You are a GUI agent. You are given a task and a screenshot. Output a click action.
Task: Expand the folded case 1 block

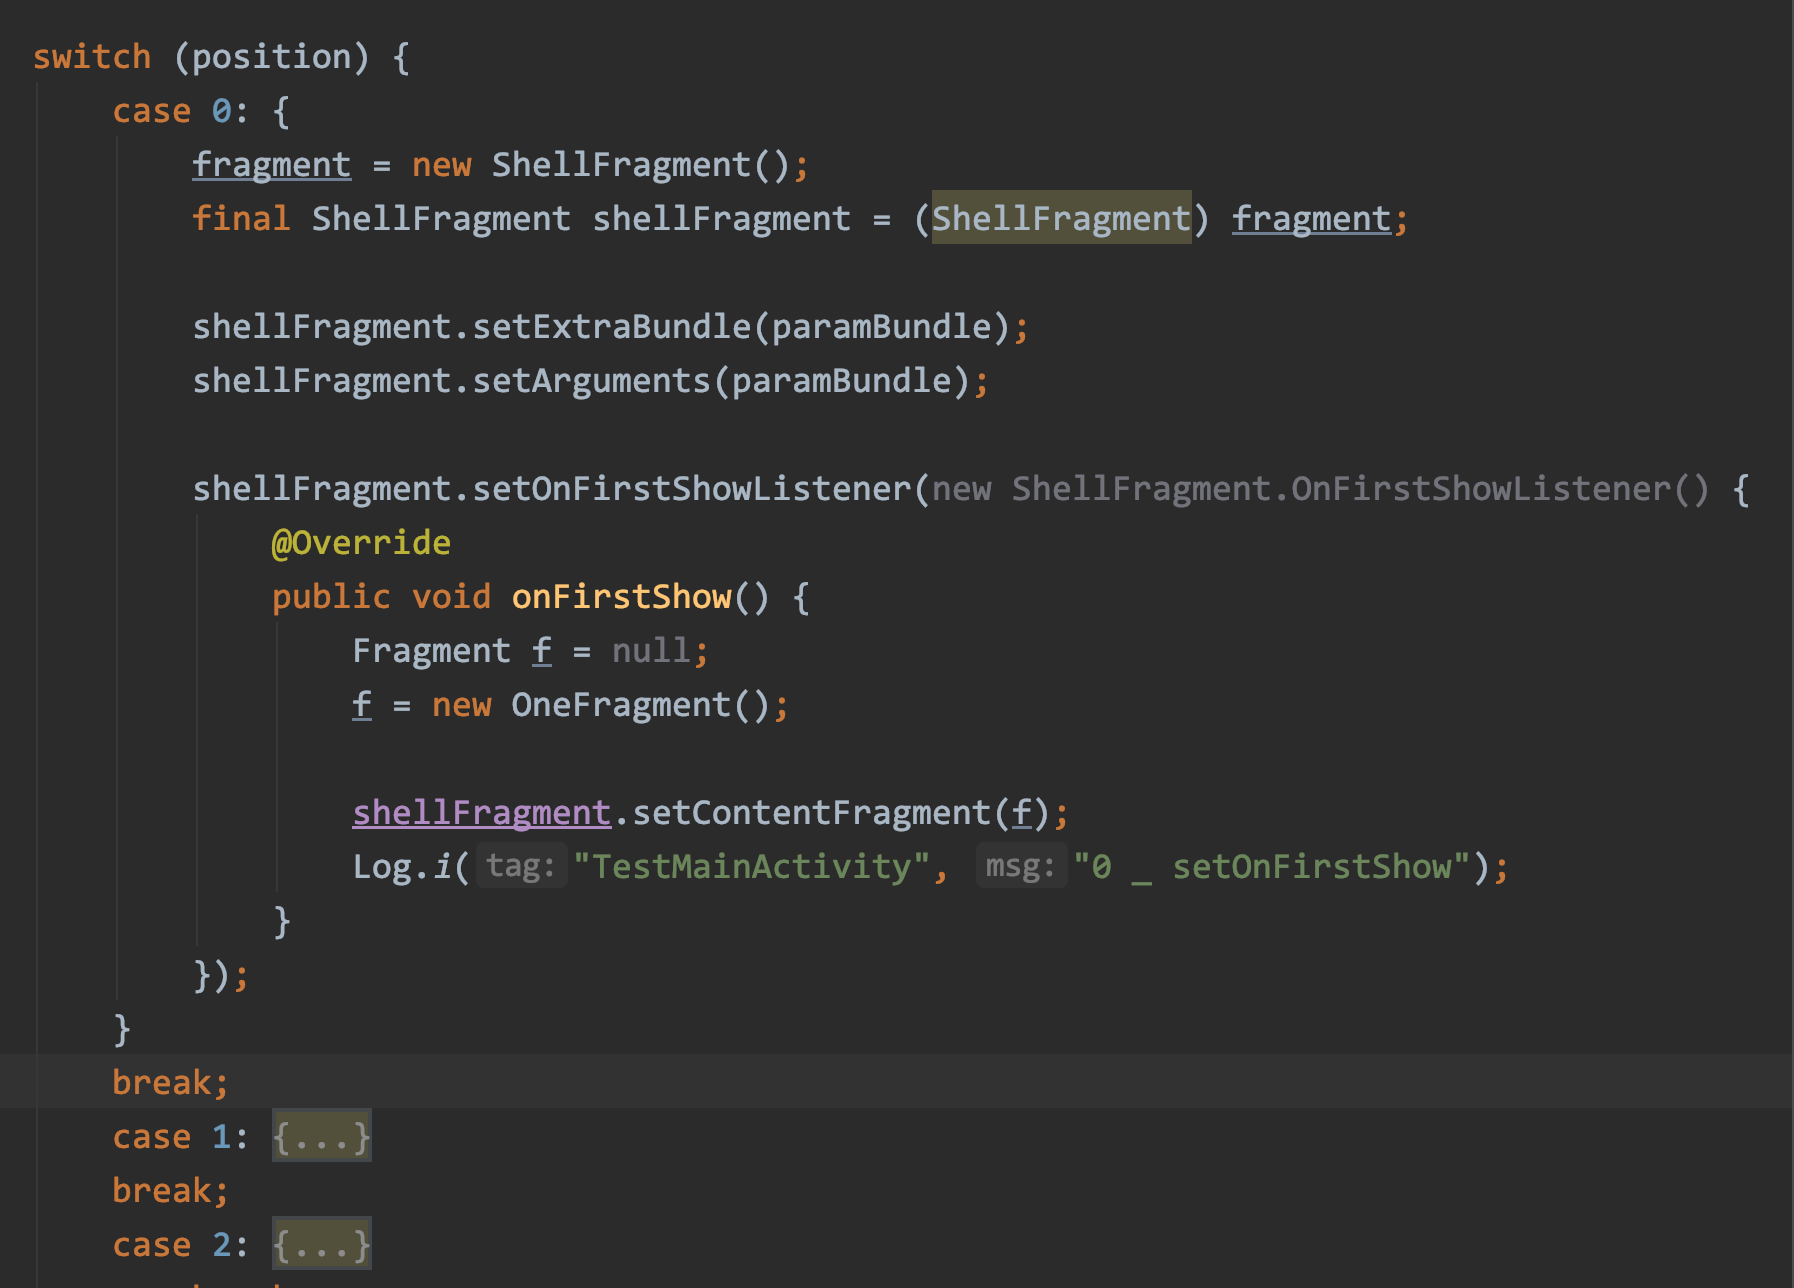[322, 1136]
